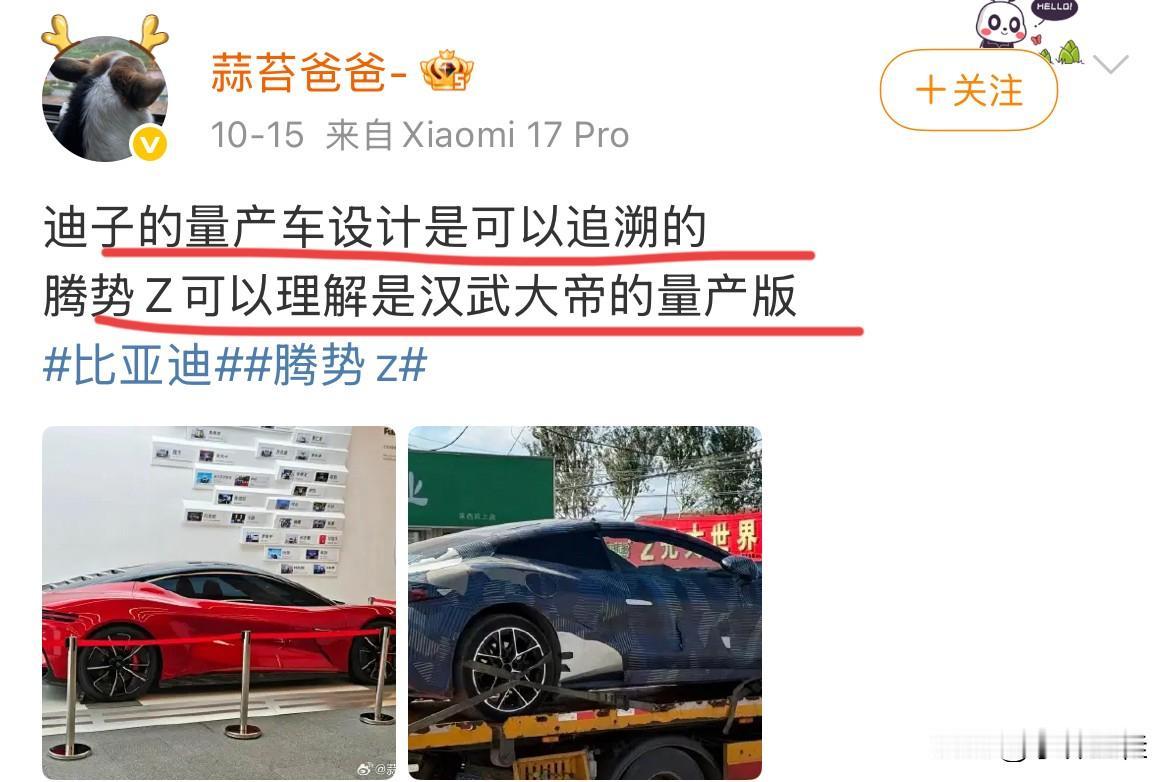
Task: Expand the post options chevron menu
Action: (1111, 64)
